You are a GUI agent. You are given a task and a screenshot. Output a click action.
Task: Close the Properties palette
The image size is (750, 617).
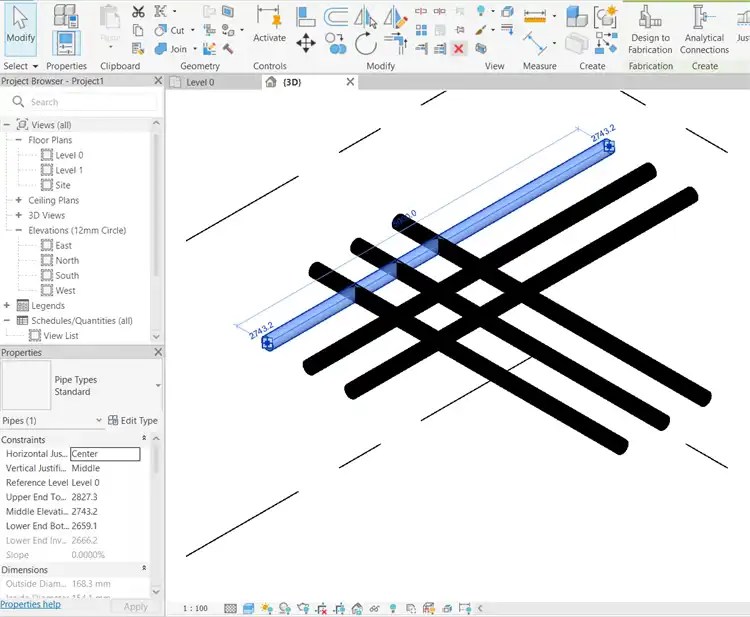pos(158,352)
